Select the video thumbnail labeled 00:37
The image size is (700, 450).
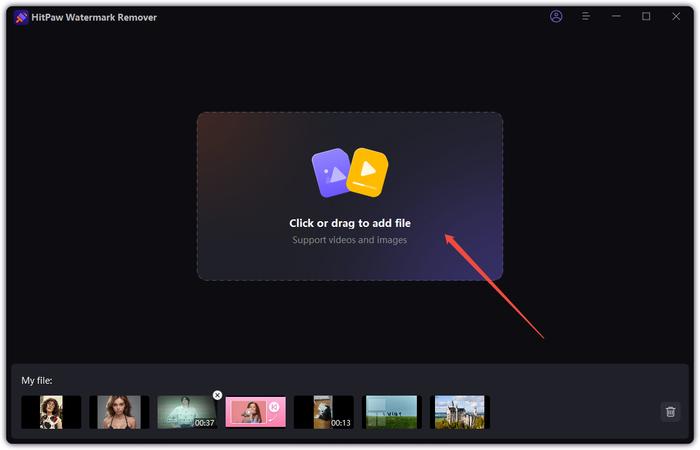[x=186, y=412]
